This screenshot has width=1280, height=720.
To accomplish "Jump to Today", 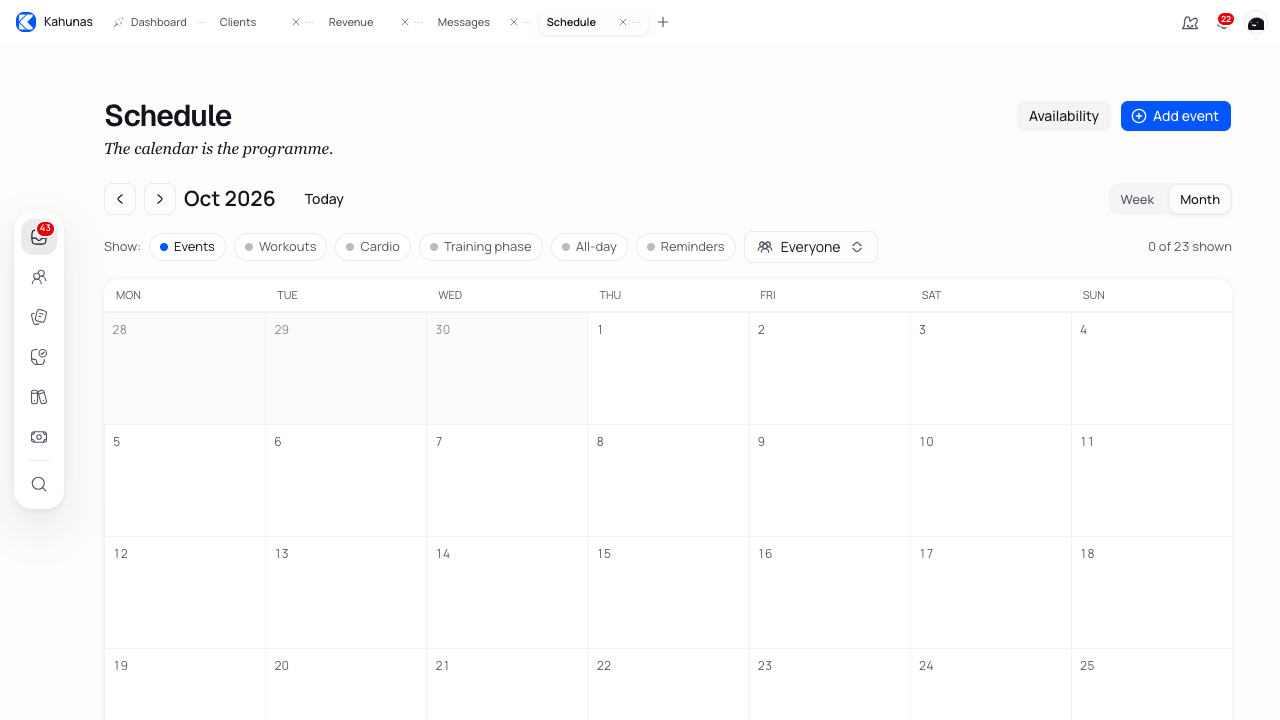I will (324, 199).
